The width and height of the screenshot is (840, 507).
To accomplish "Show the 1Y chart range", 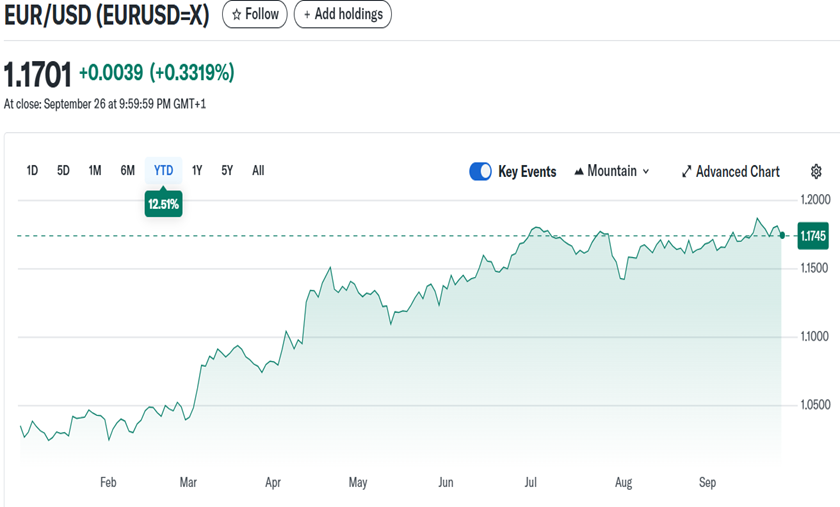I will click(197, 171).
